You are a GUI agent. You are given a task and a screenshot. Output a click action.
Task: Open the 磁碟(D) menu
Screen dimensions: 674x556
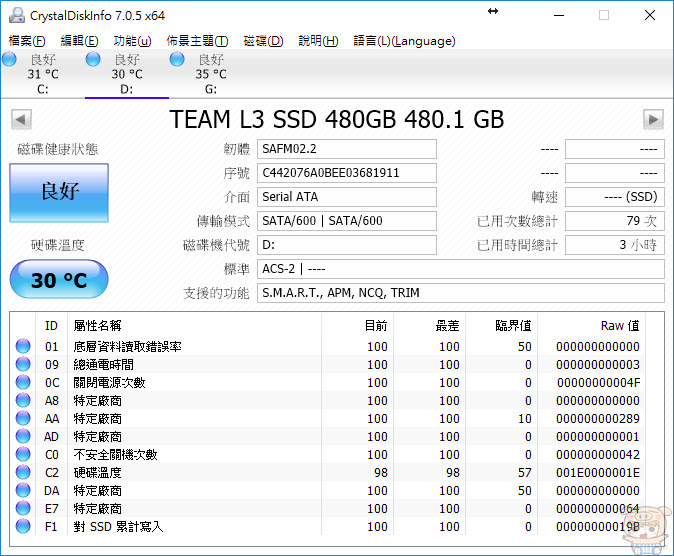(263, 41)
